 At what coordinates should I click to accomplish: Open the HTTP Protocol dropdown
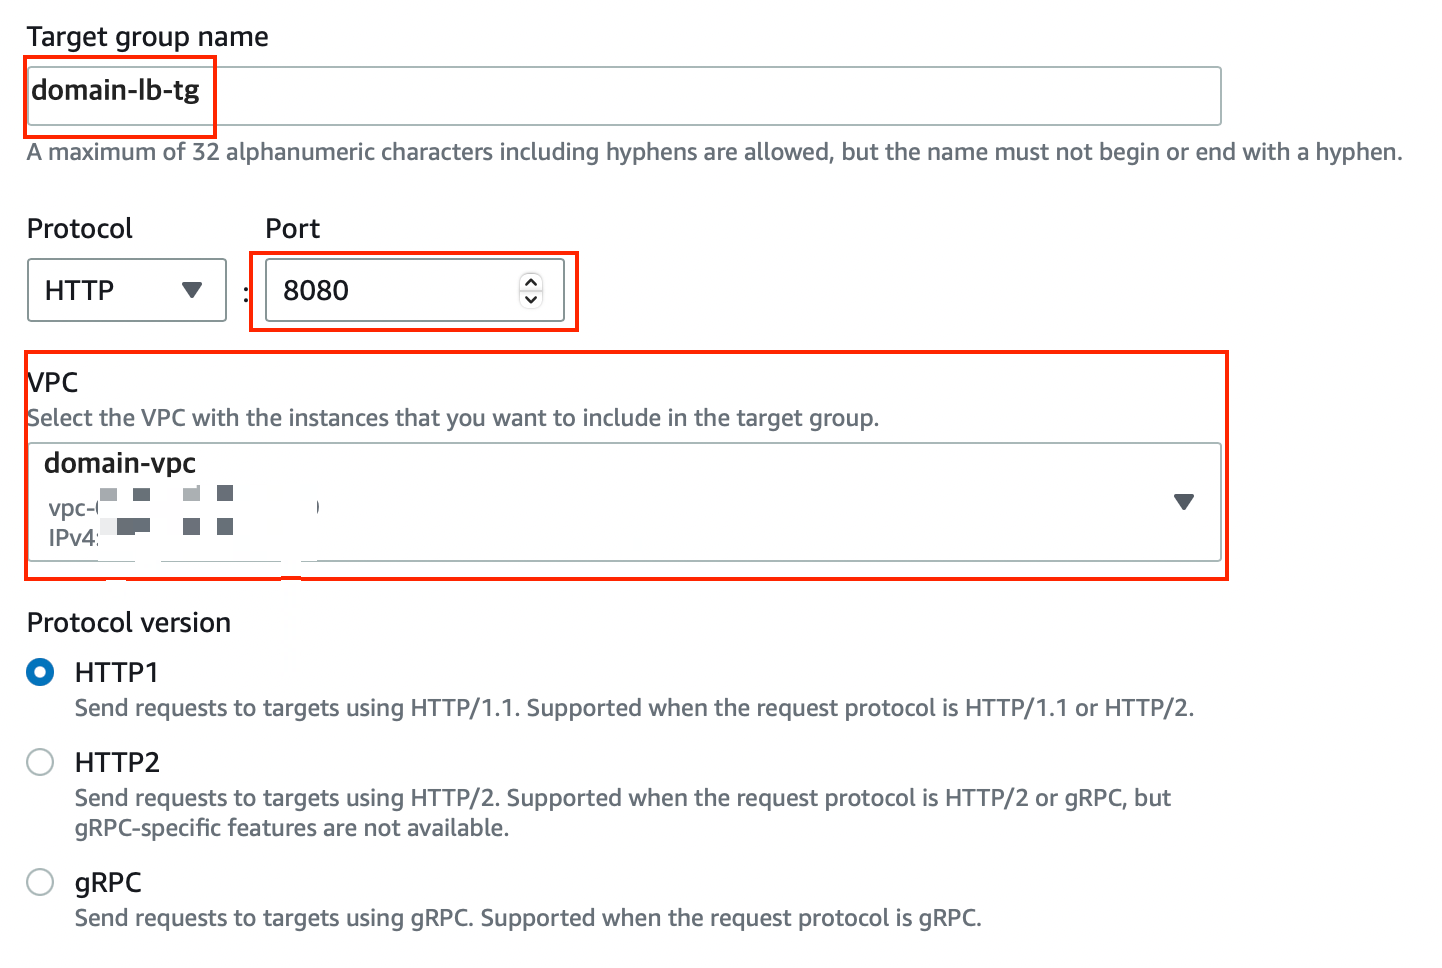[x=127, y=290]
